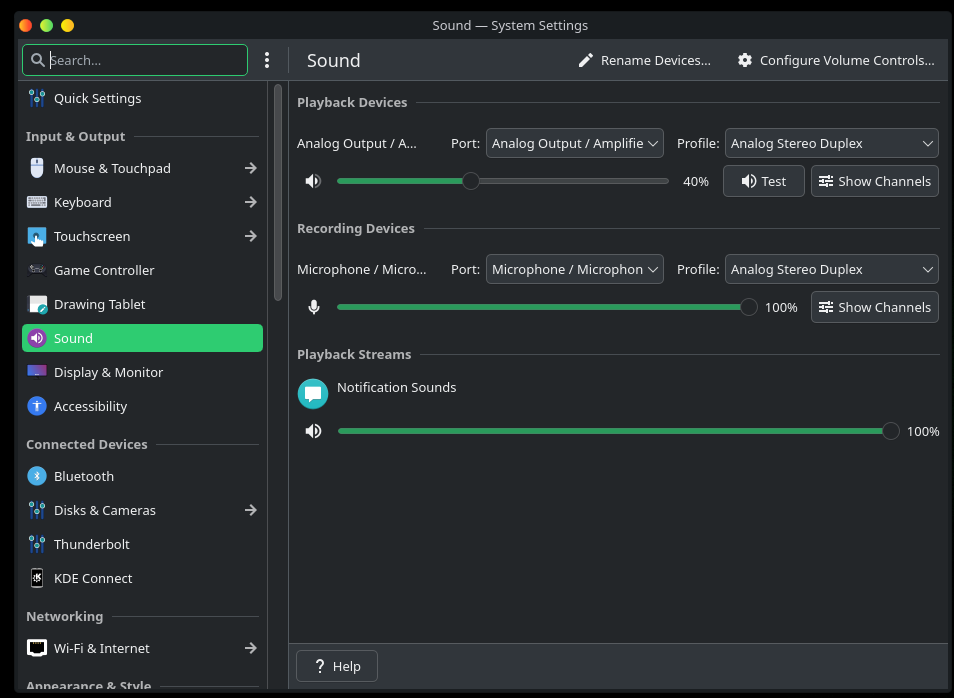Open Game Controller settings
The image size is (954, 698).
tap(104, 270)
